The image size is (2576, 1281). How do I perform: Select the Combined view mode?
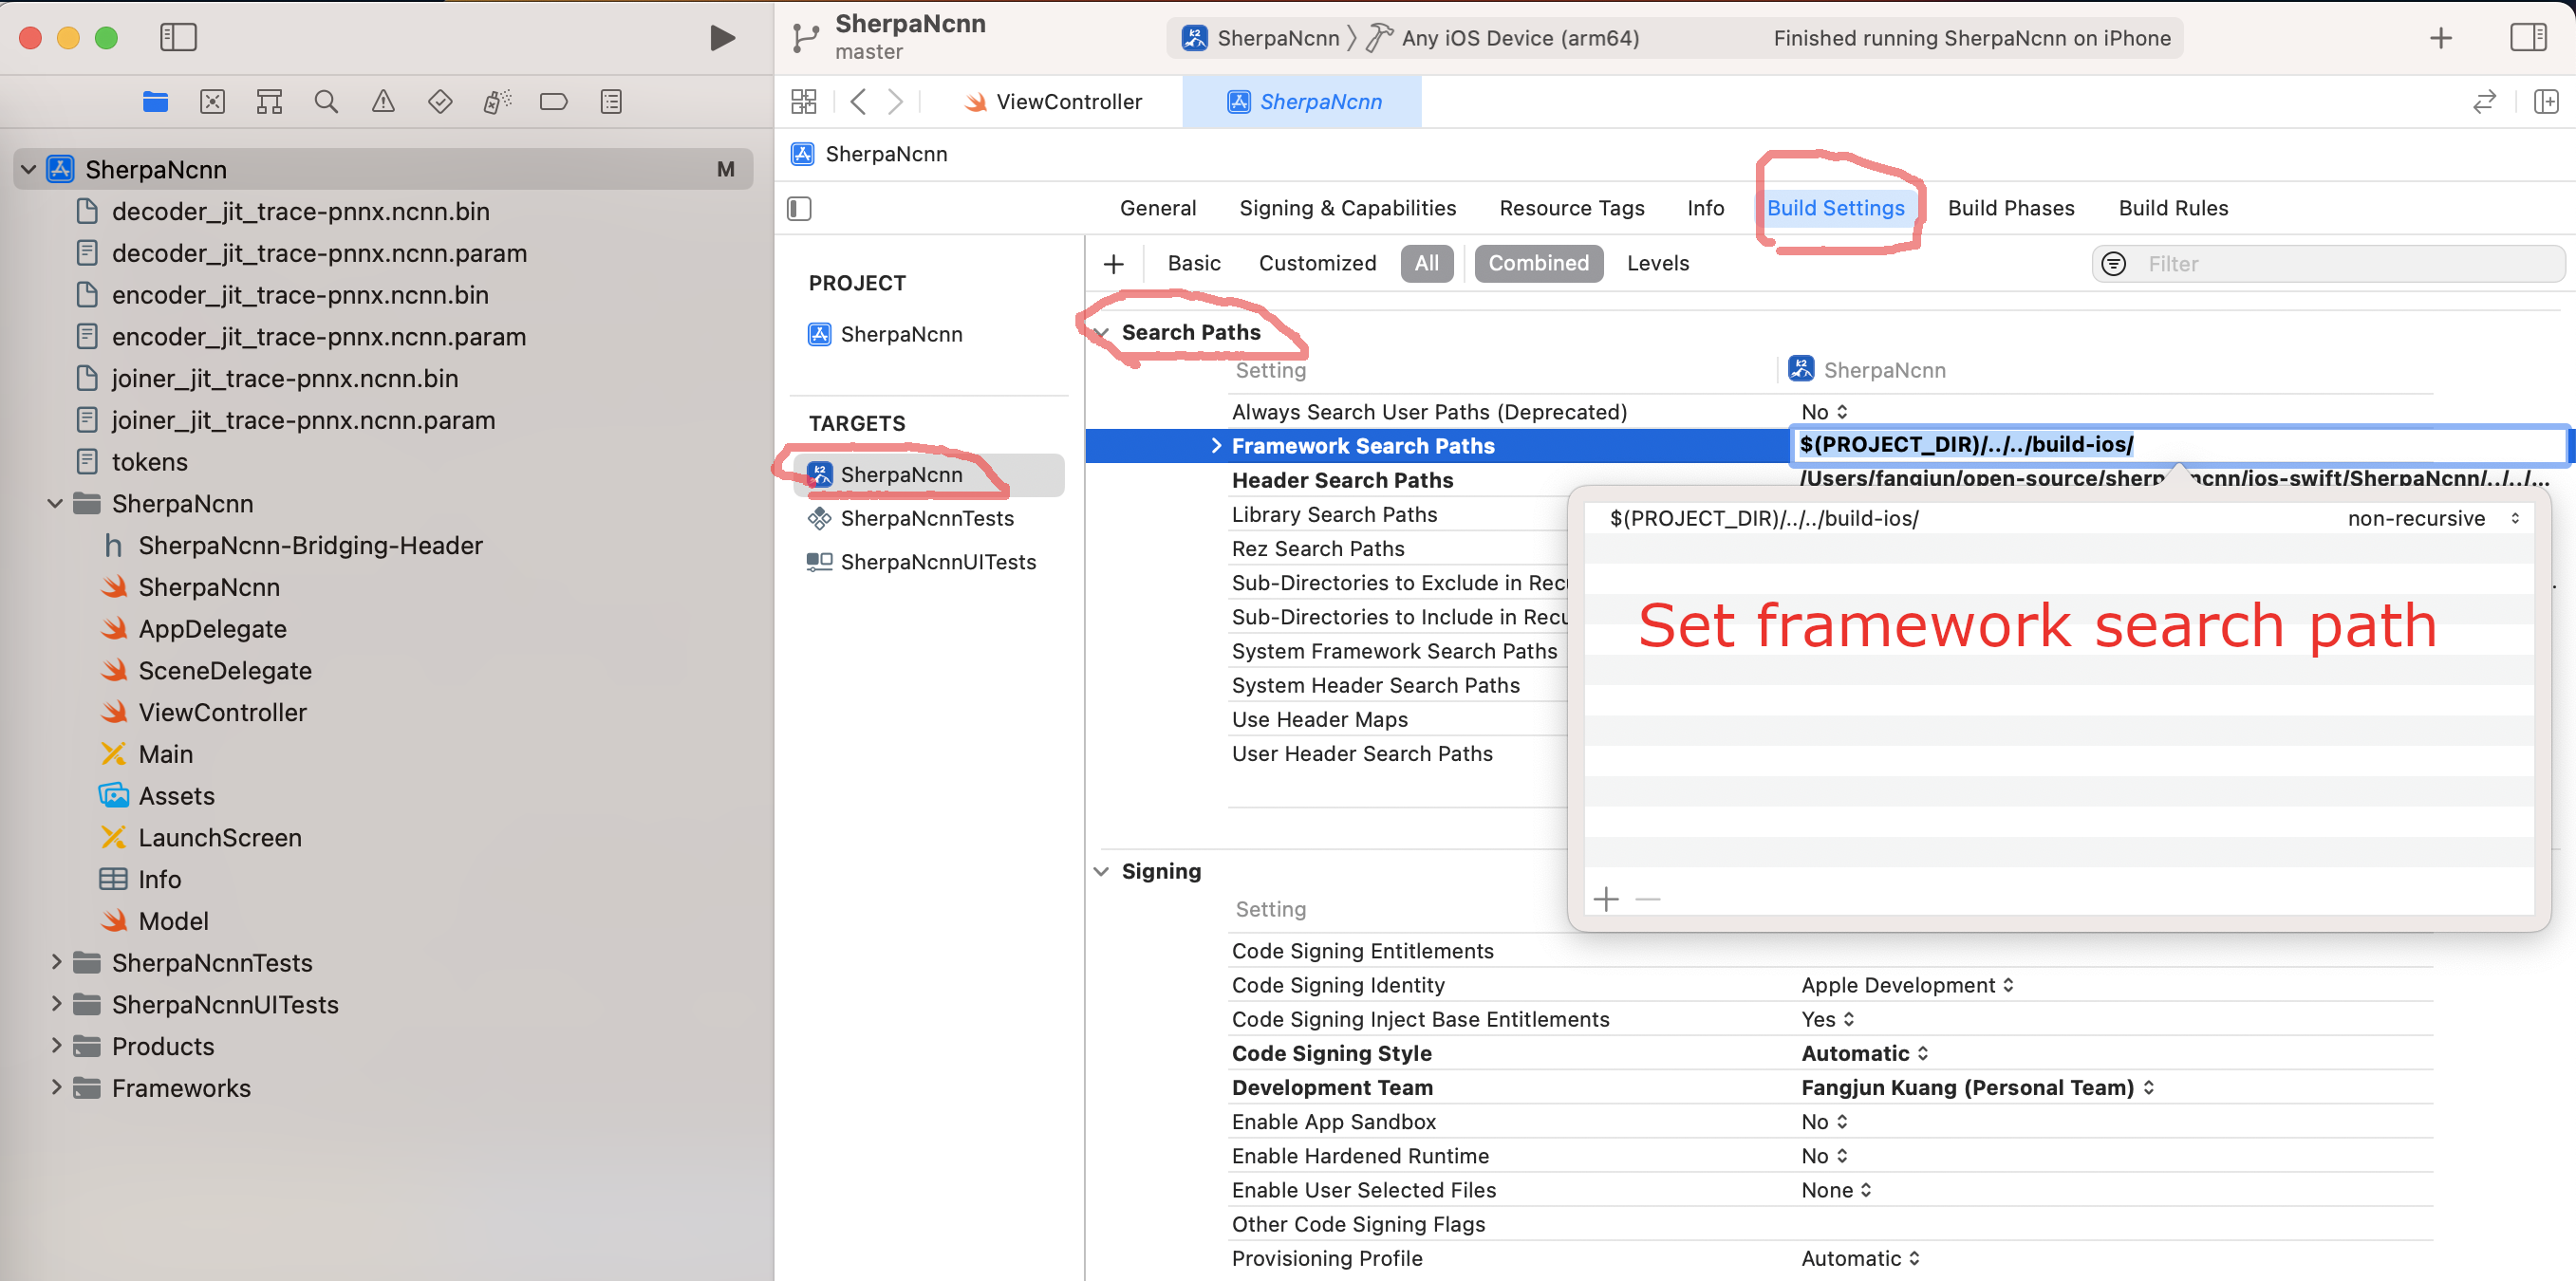click(1538, 263)
